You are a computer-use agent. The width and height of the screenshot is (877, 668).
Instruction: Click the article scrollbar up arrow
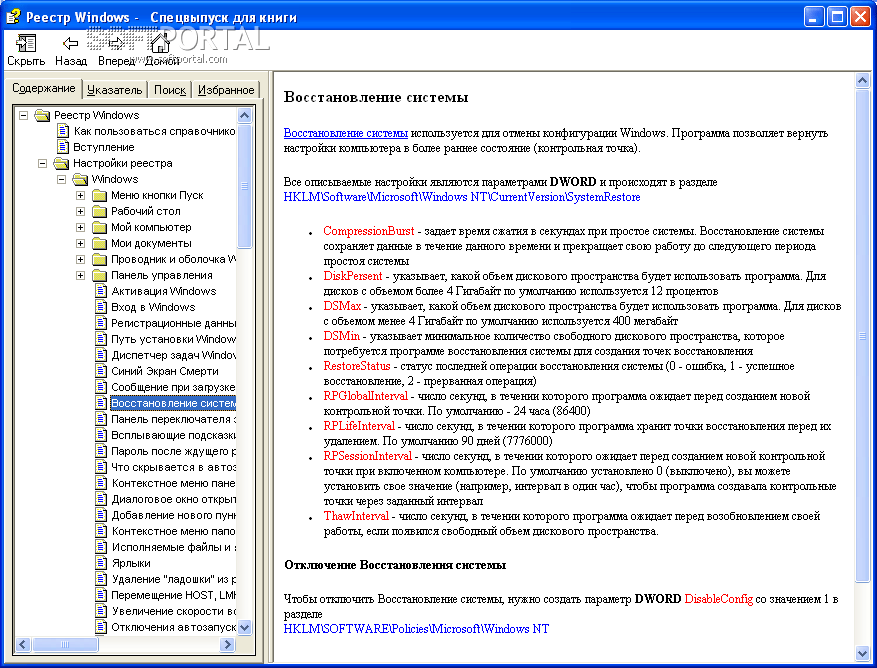(x=862, y=81)
